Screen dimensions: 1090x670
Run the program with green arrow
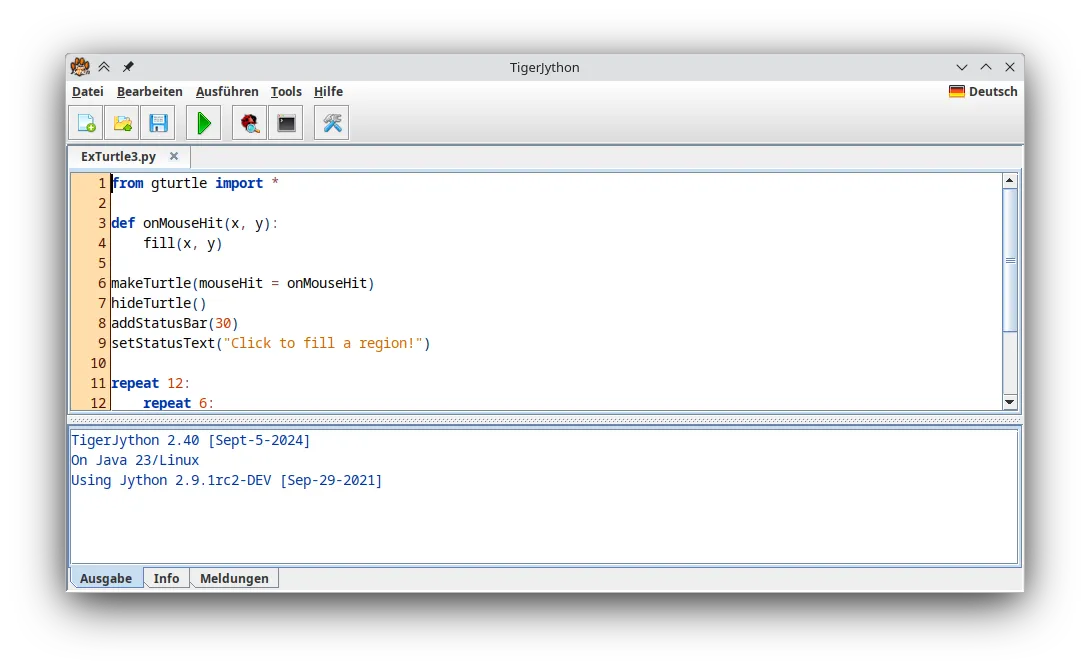click(204, 123)
